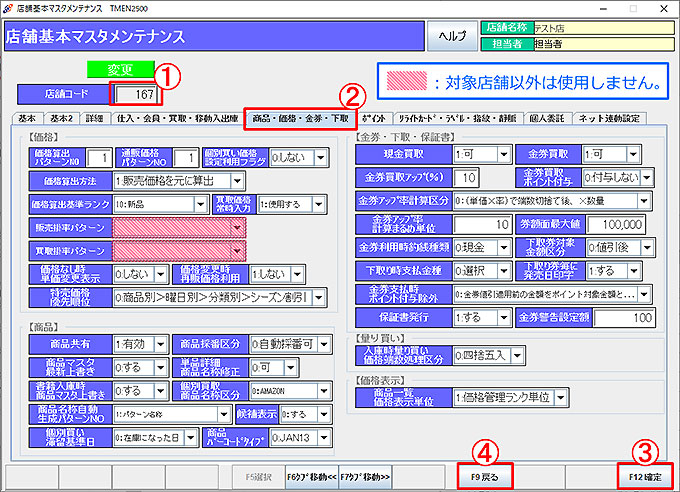Click the F7タブ移動>> button
The image size is (680, 492).
tap(366, 477)
